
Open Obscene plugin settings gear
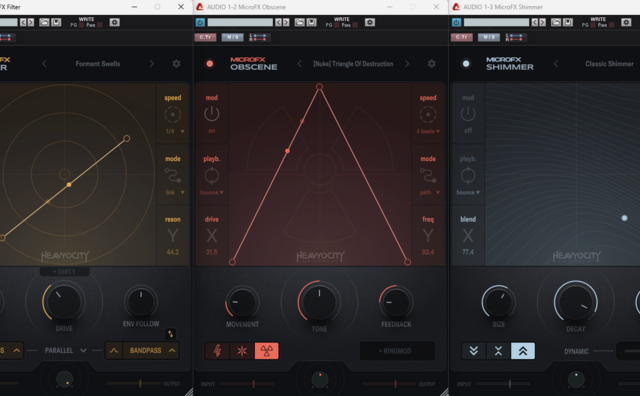pos(431,64)
